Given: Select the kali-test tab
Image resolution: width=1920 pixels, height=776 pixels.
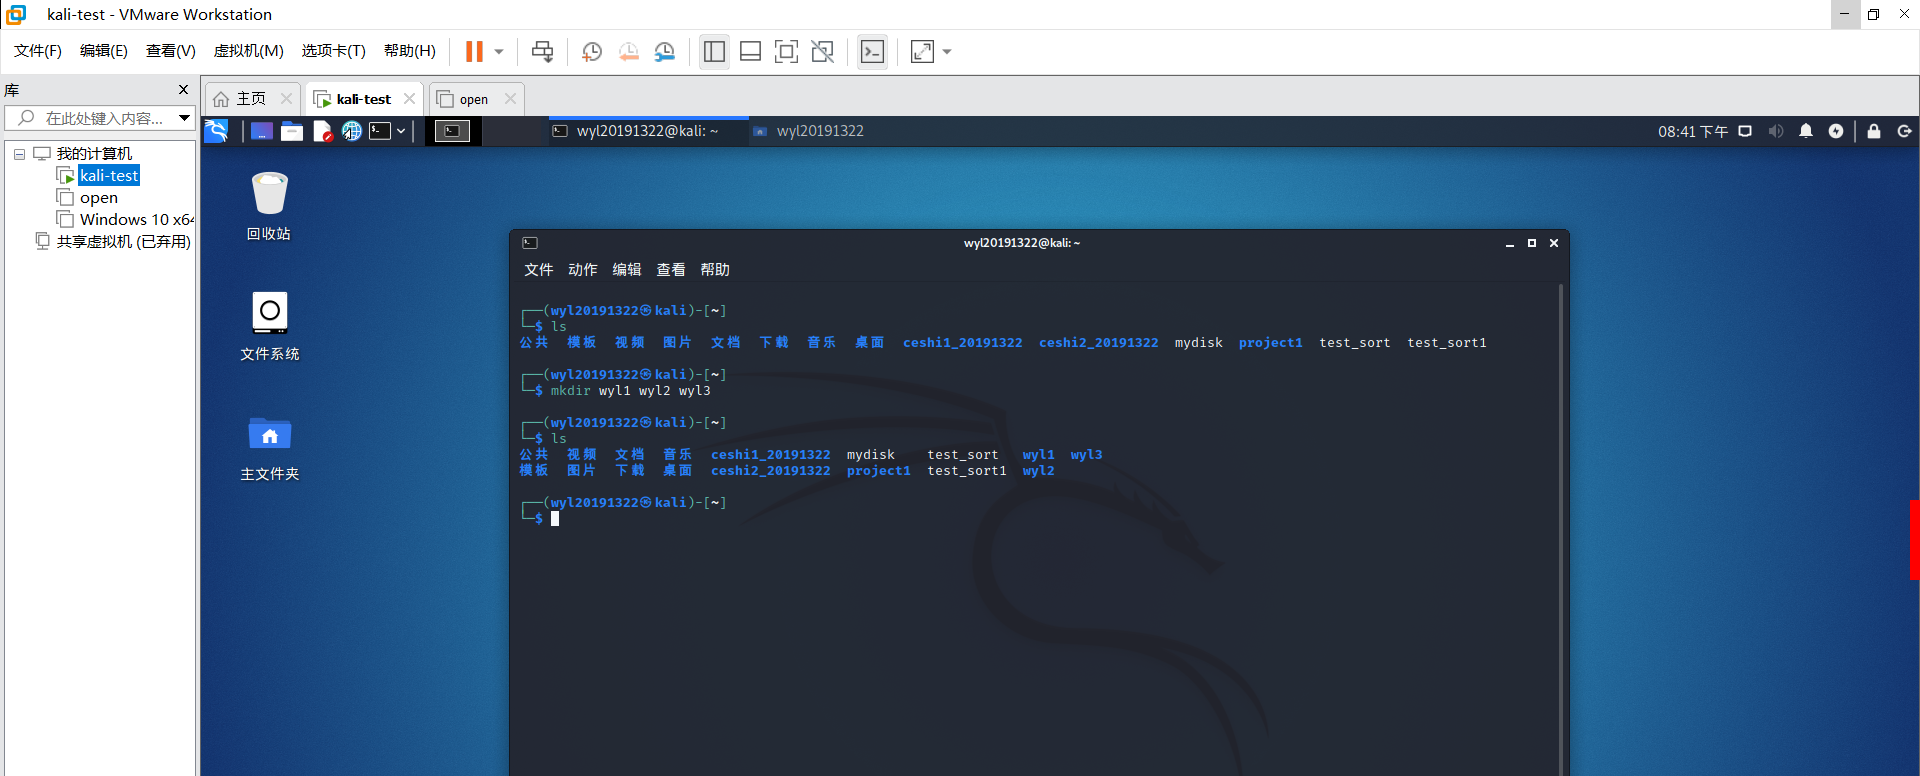Looking at the screenshot, I should click(363, 99).
